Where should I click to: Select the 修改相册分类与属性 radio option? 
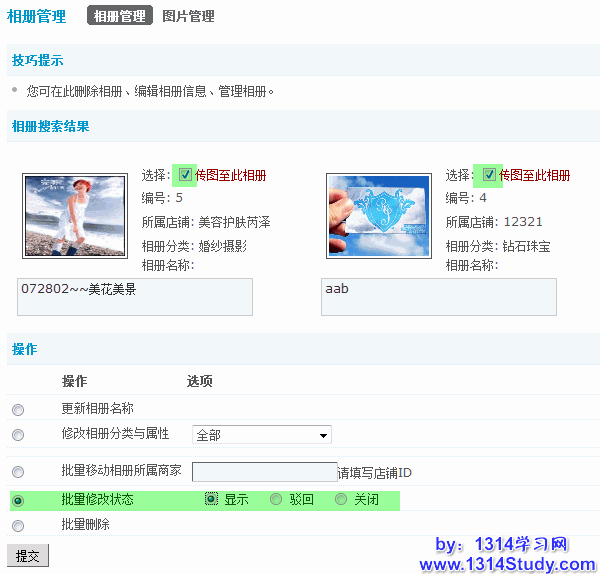pyautogui.click(x=18, y=435)
